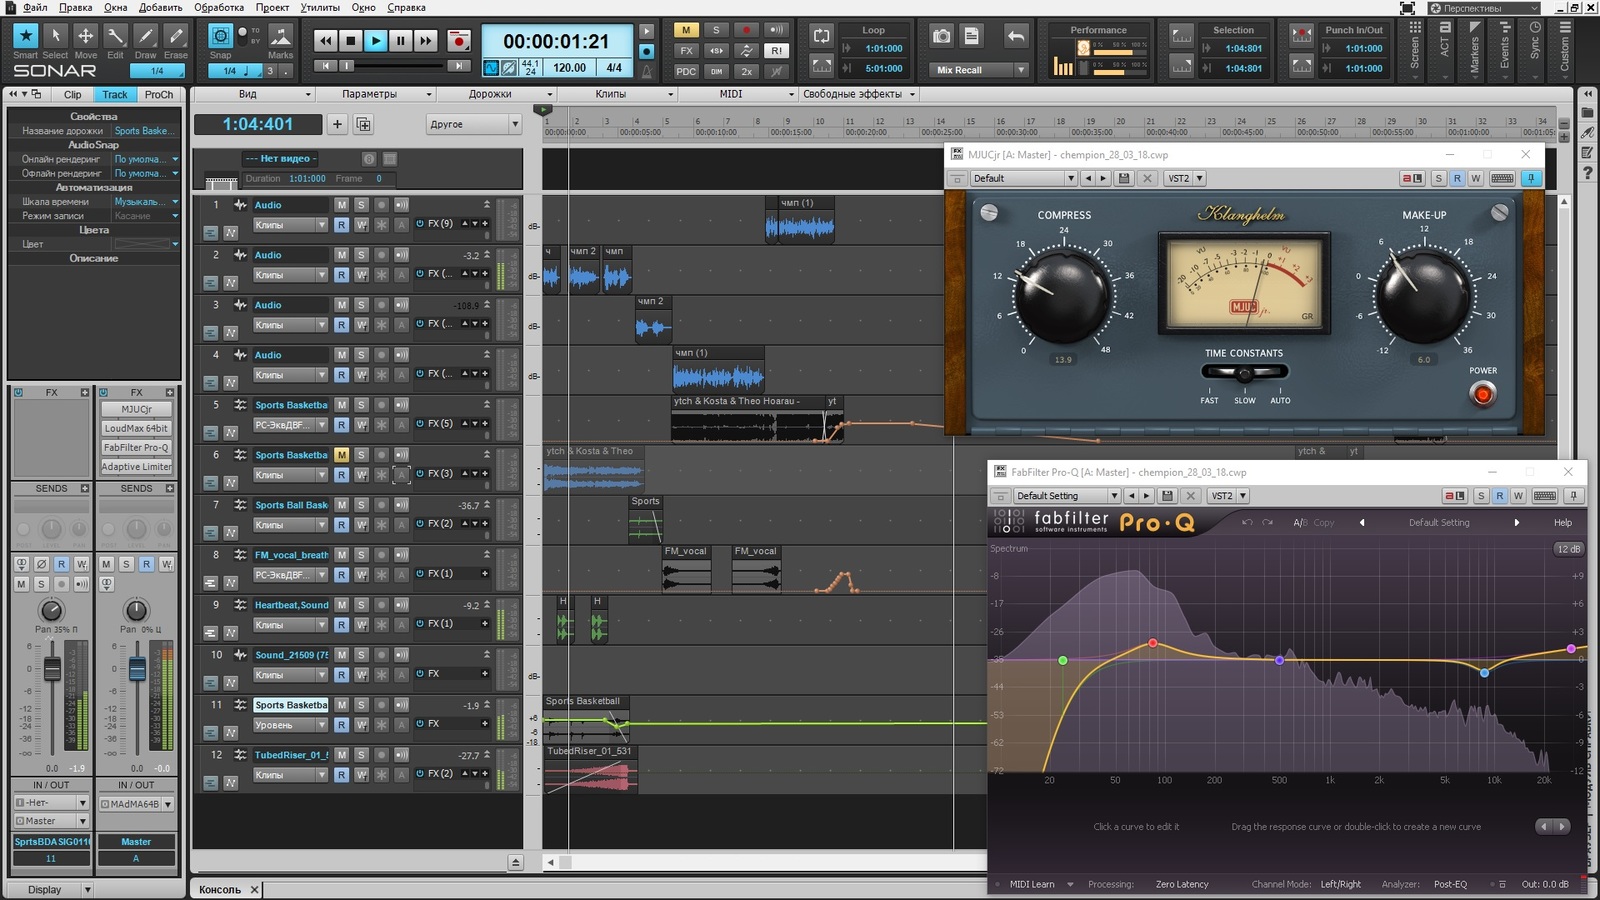Viewport: 1600px width, 900px height.
Task: Arm track 3 Audio for recording
Action: 381,304
